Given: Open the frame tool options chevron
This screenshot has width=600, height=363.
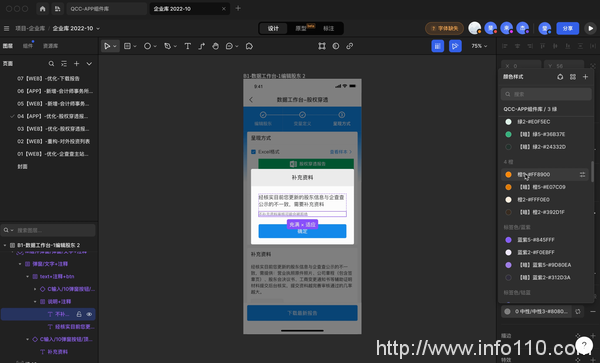Looking at the screenshot, I should point(135,46).
